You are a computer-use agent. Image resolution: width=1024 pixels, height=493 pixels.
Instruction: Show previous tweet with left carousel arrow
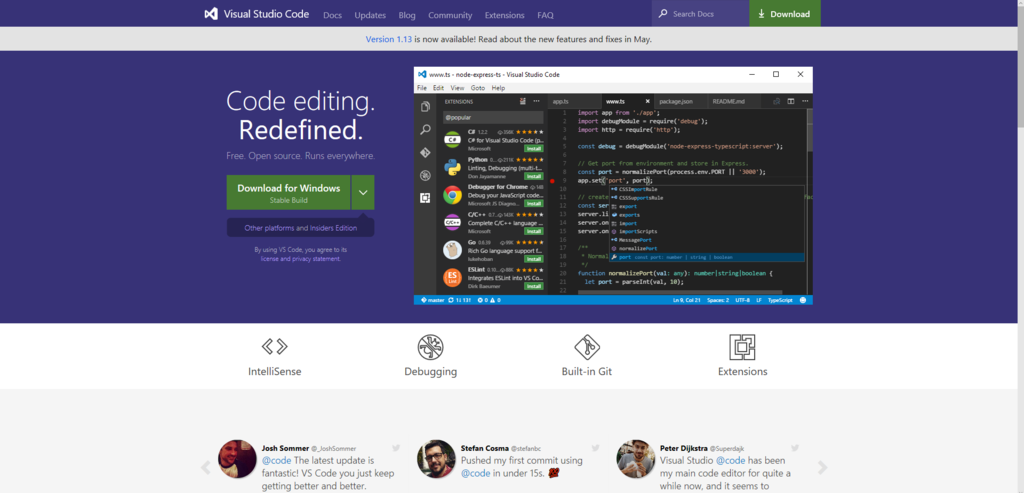pos(205,468)
